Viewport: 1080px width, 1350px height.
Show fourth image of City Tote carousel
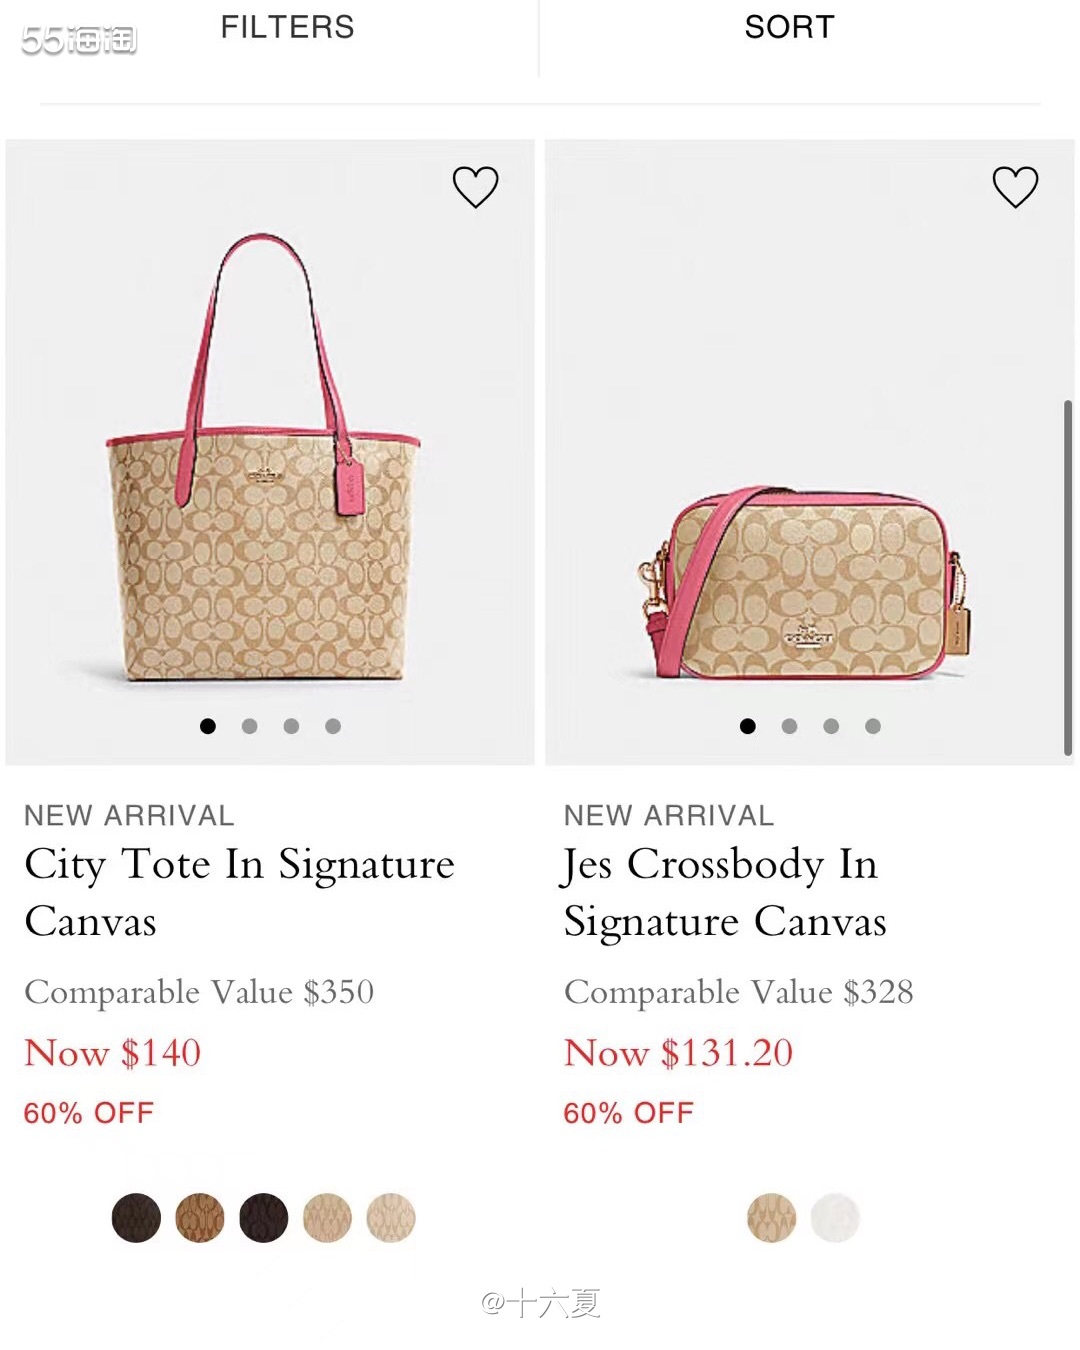coord(333,726)
